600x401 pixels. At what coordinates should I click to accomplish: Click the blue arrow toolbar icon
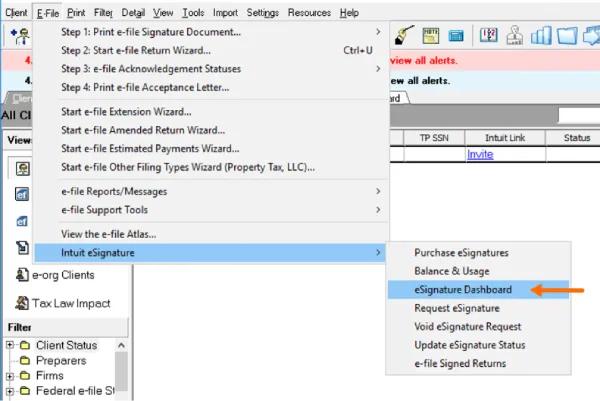(x=592, y=35)
